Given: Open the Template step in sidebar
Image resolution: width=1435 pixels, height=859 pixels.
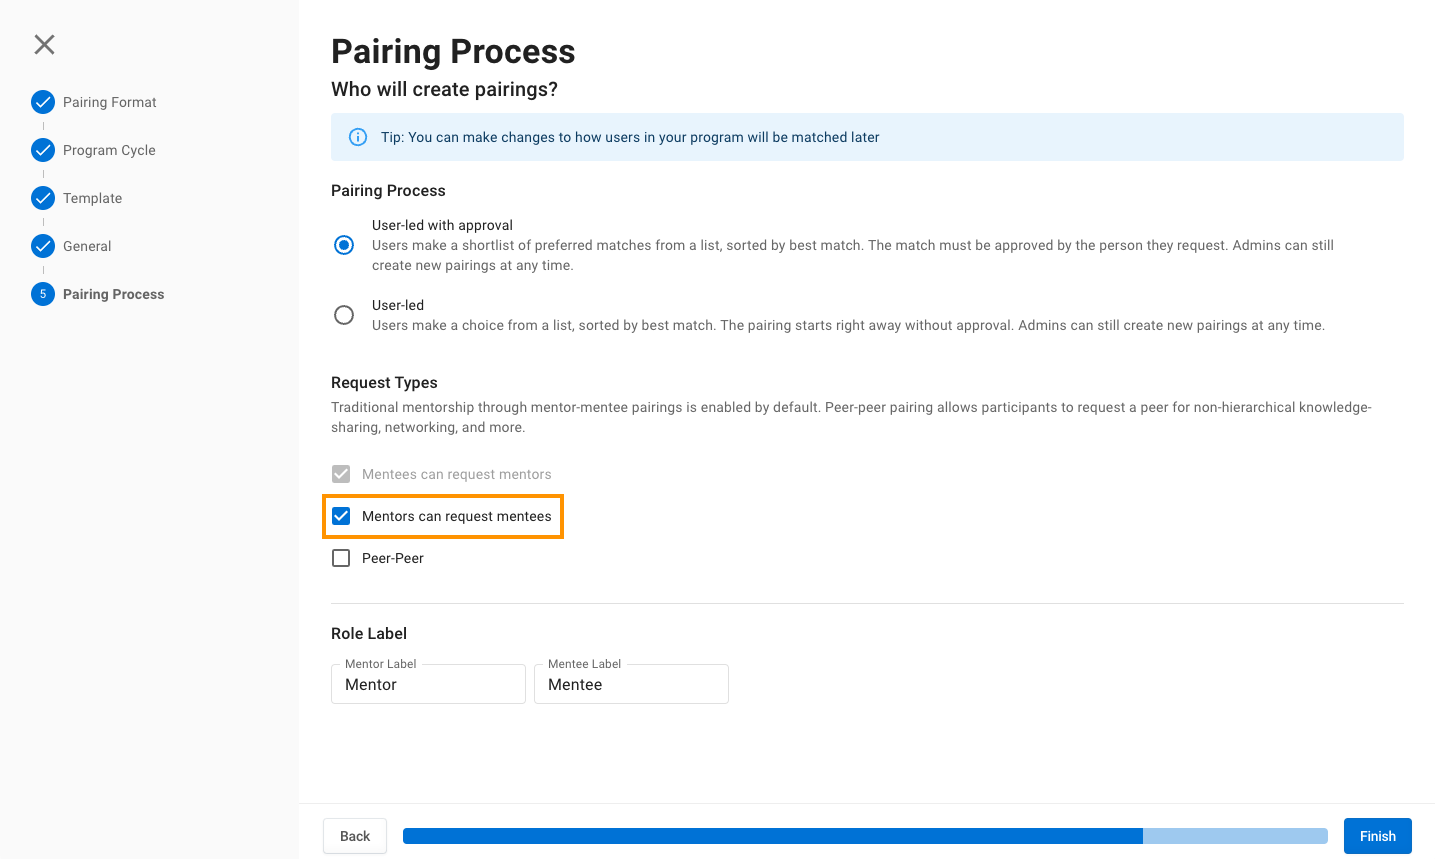Looking at the screenshot, I should click(x=92, y=198).
